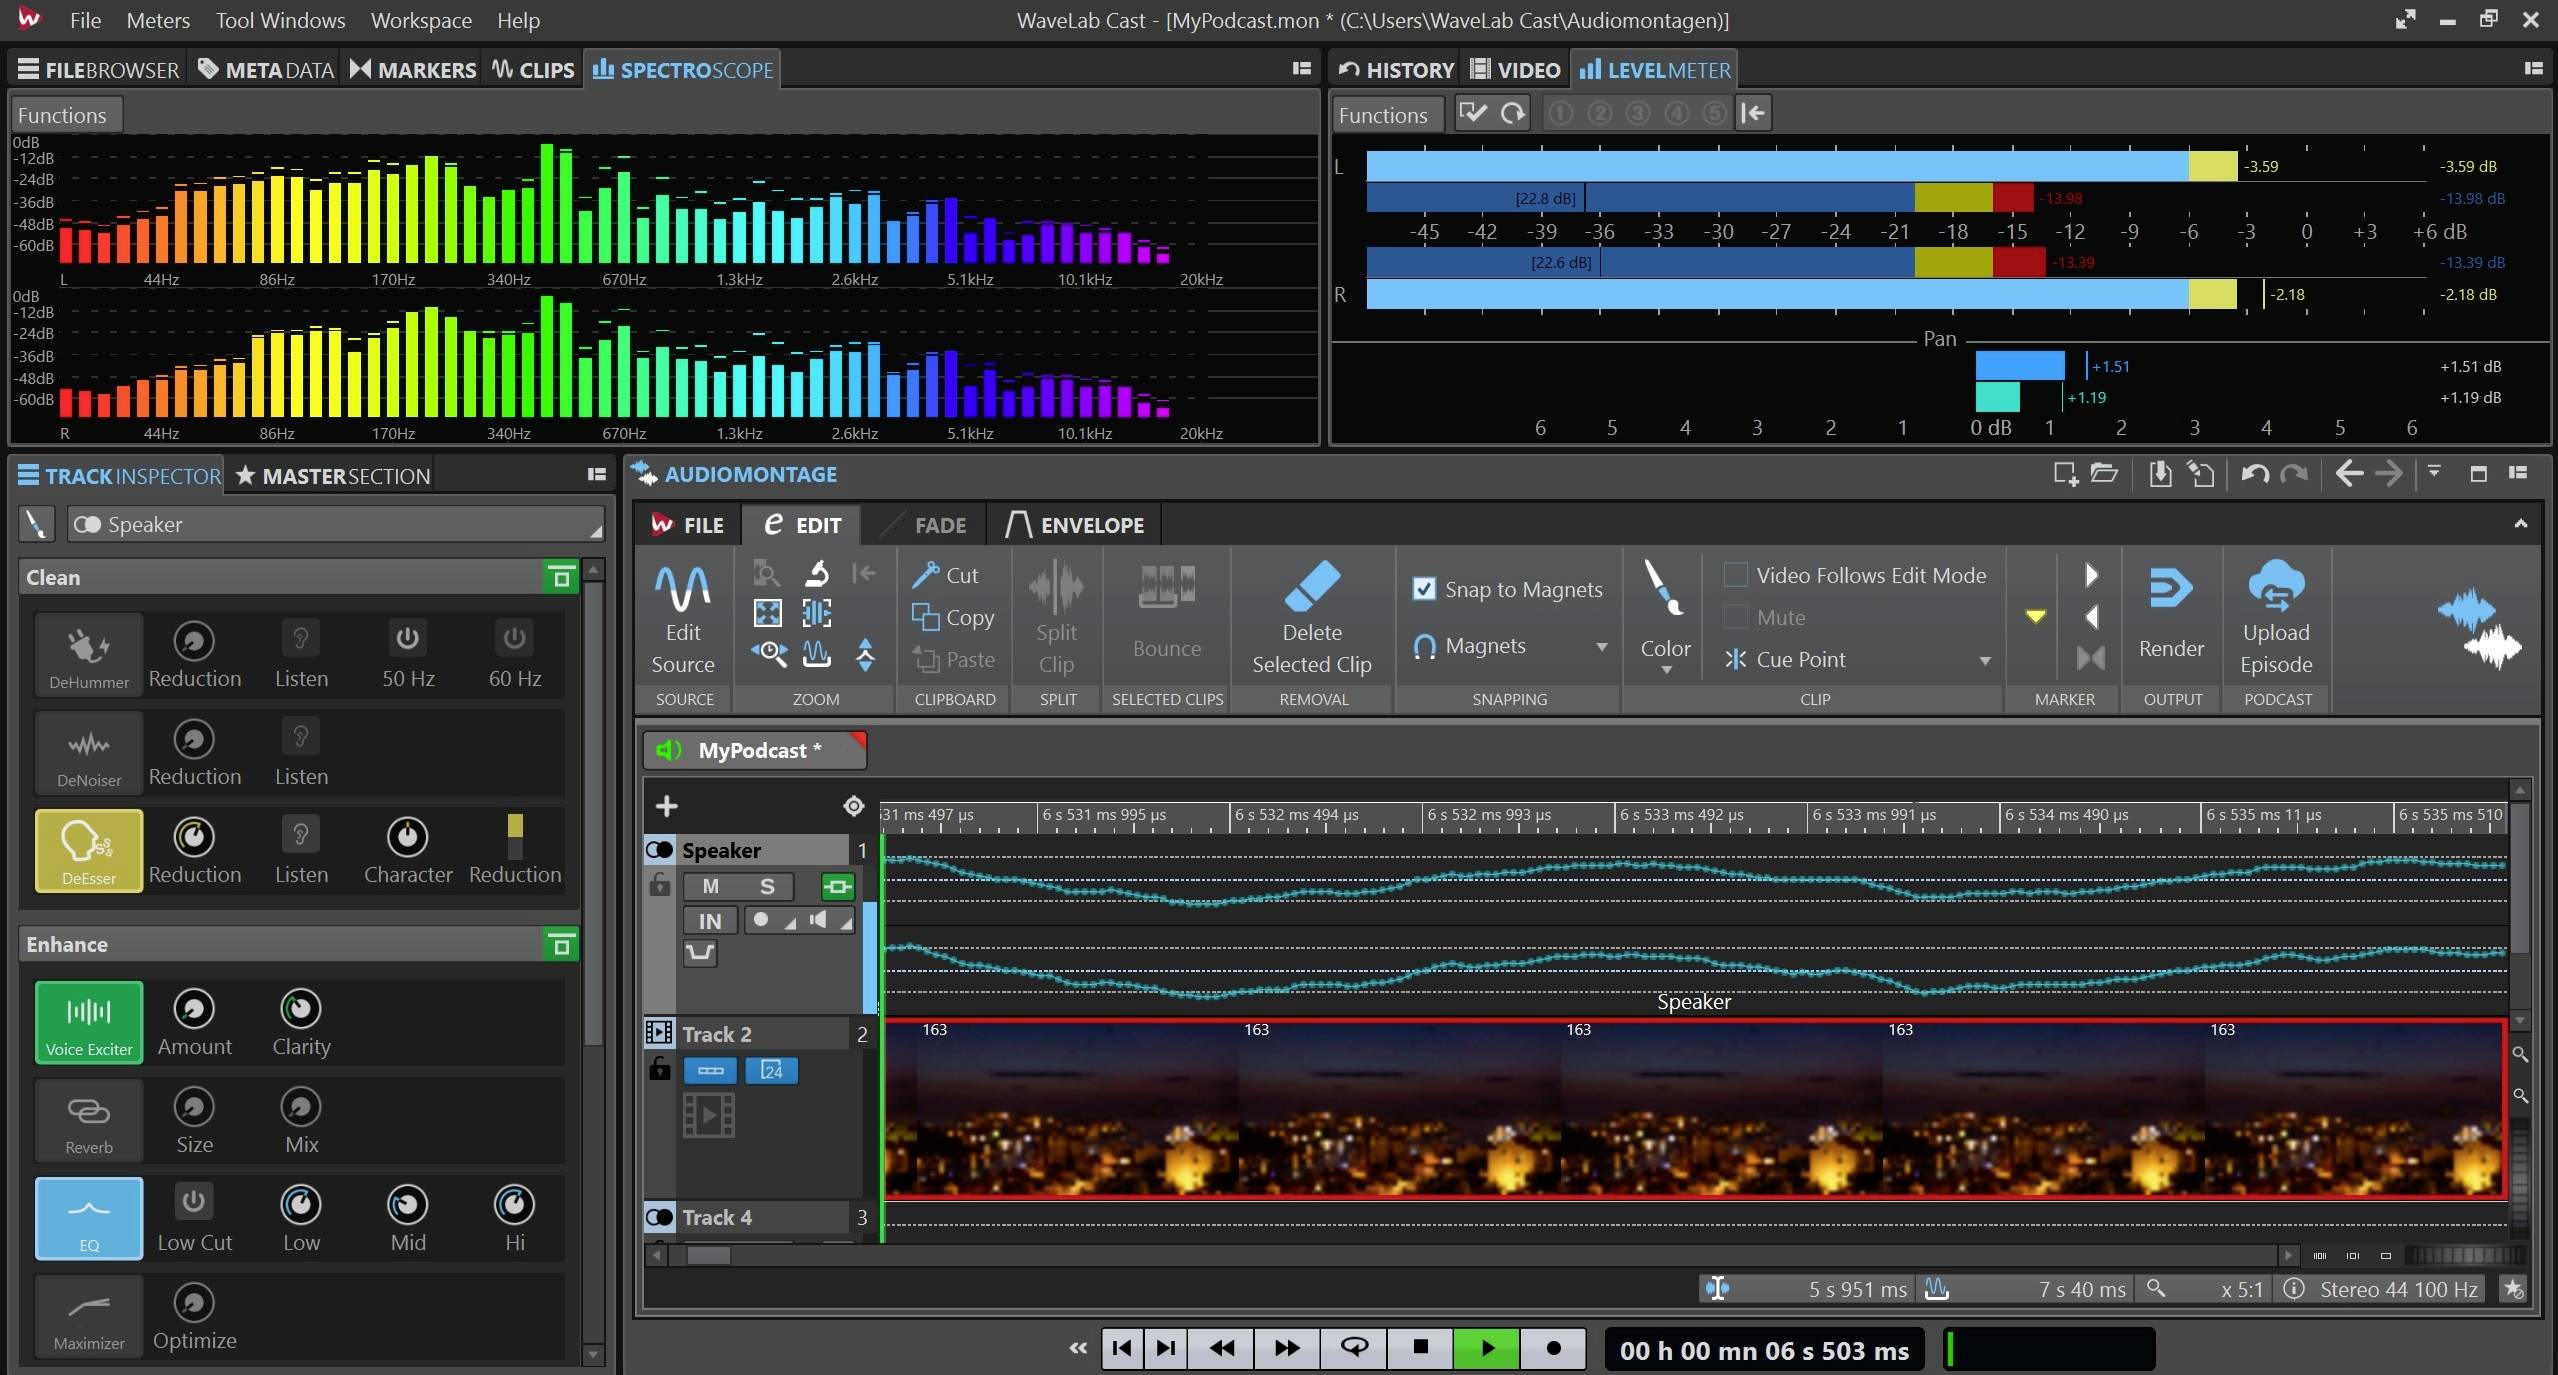
Task: Add a new track with plus icon
Action: click(x=666, y=806)
